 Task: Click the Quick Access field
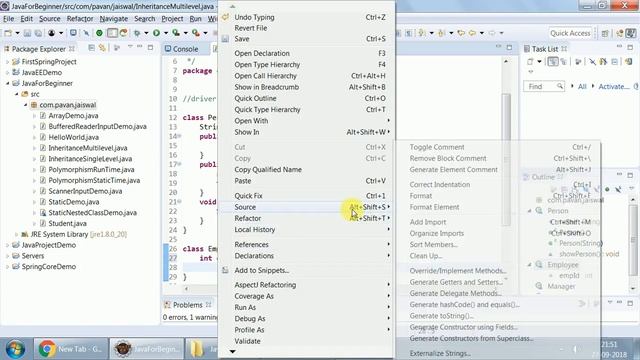click(x=570, y=33)
